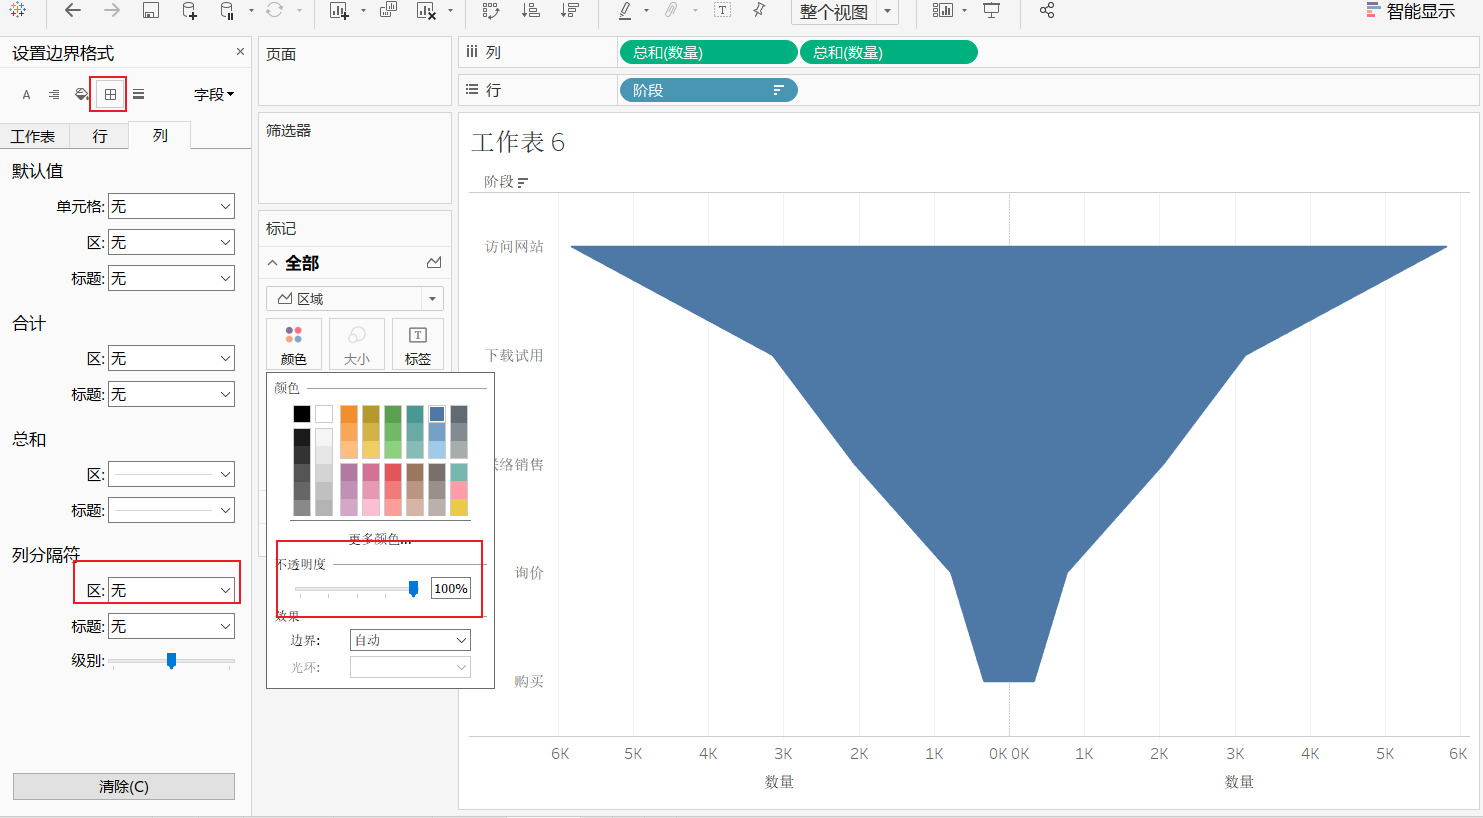
Task: Click the first 总和(数量) pill on columns
Action: (708, 52)
